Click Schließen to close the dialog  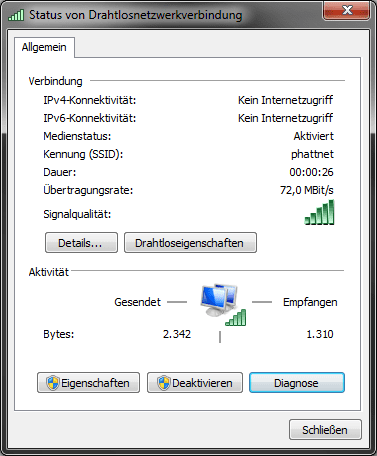click(x=325, y=430)
